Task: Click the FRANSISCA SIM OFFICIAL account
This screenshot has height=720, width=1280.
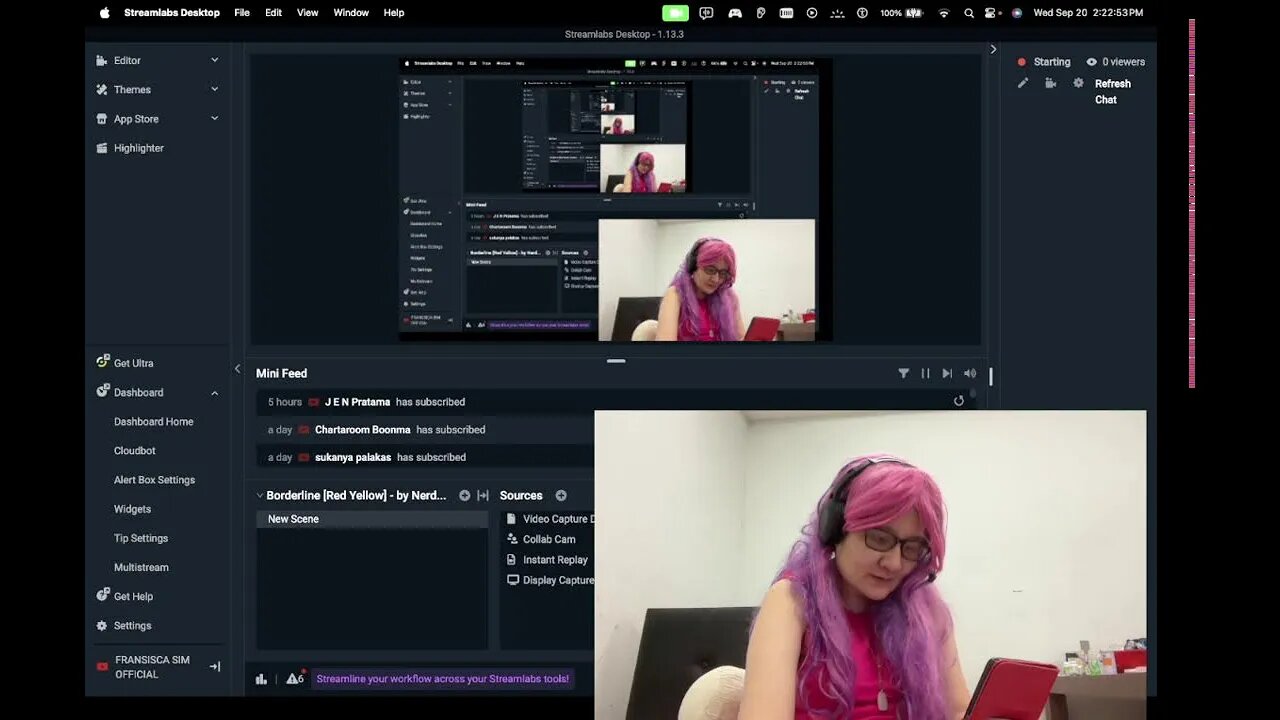Action: (152, 667)
